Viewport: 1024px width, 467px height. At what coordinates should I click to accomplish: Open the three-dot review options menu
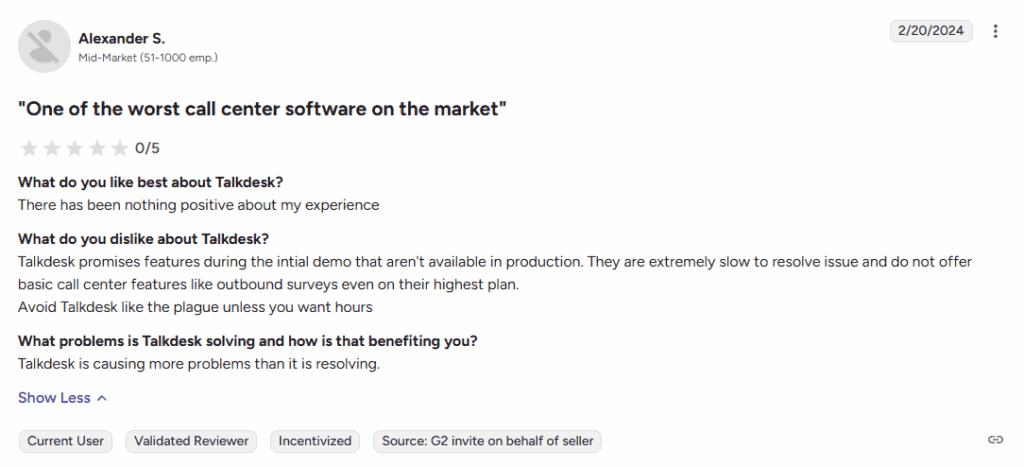995,31
